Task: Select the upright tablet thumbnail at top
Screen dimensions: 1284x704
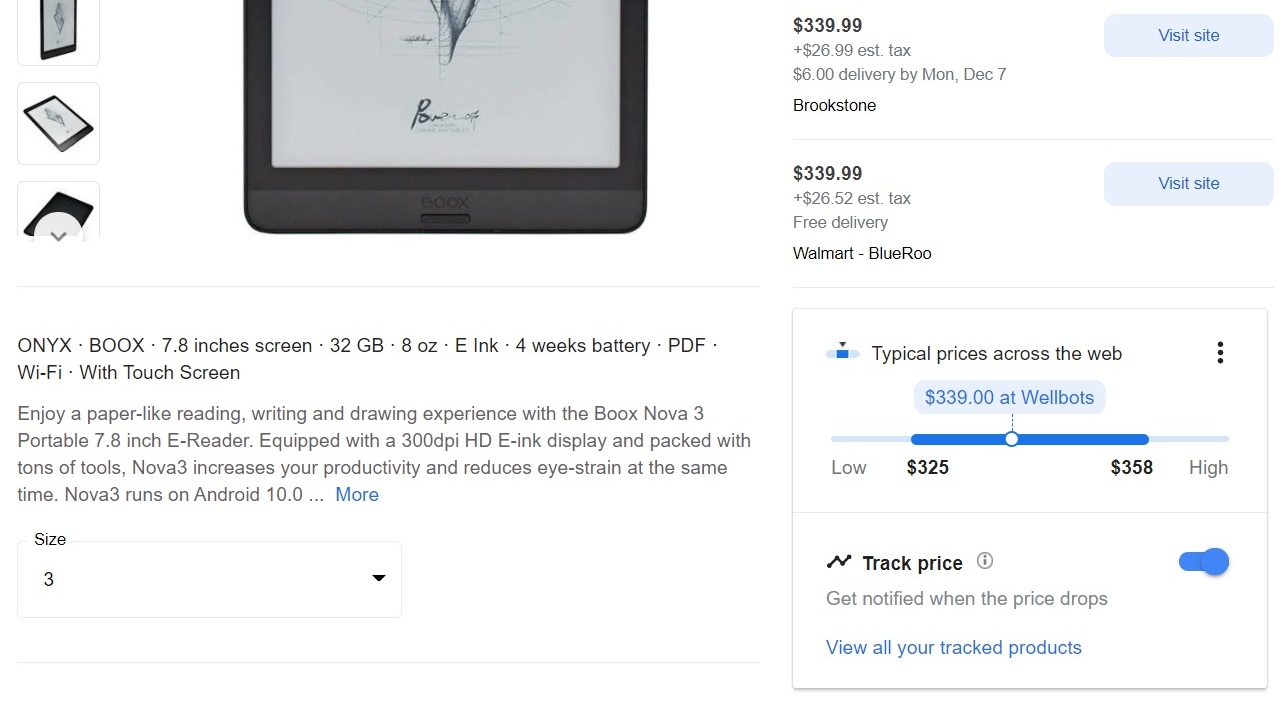Action: [58, 30]
